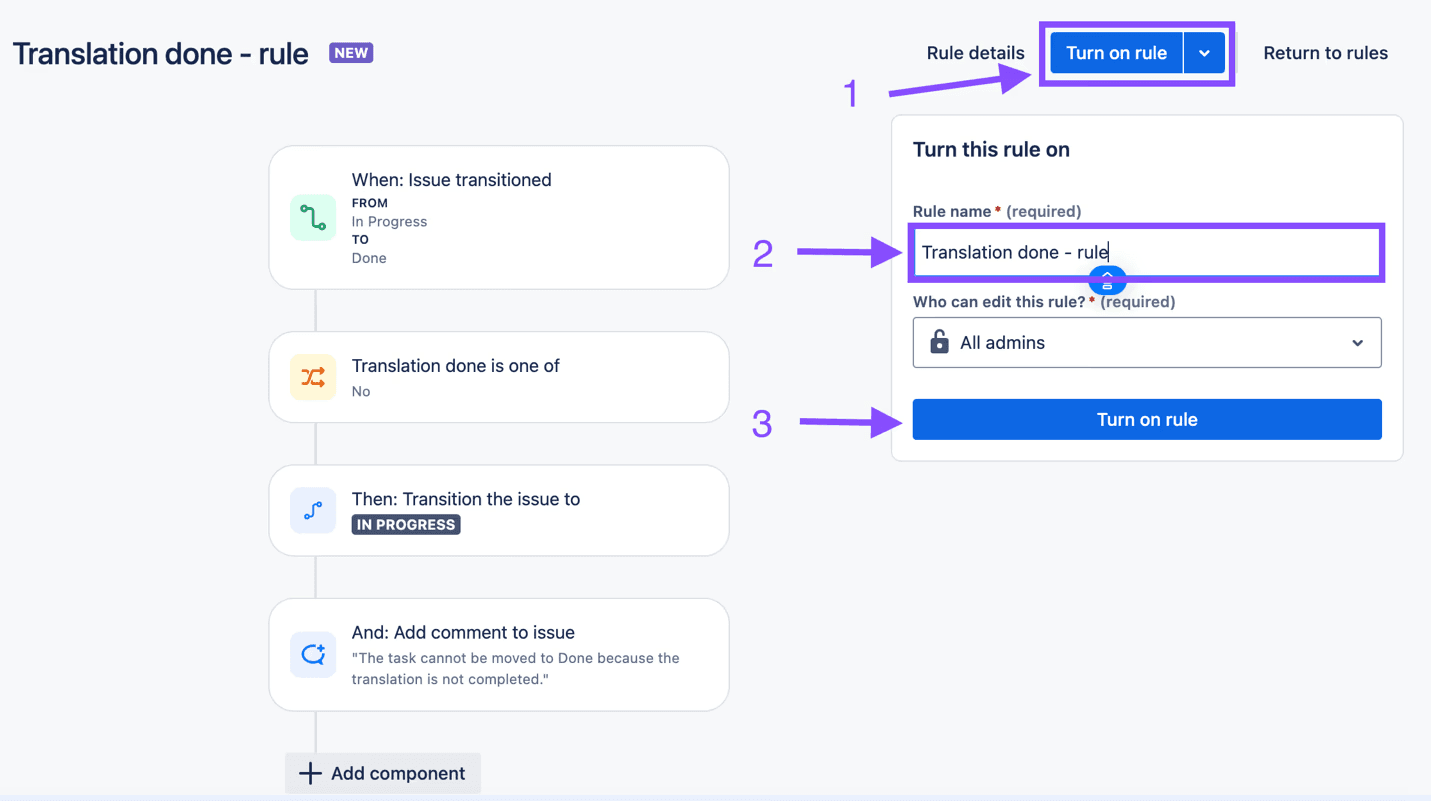Select the Then: Transition the issue step
Image resolution: width=1431 pixels, height=801 pixels.
(498, 510)
